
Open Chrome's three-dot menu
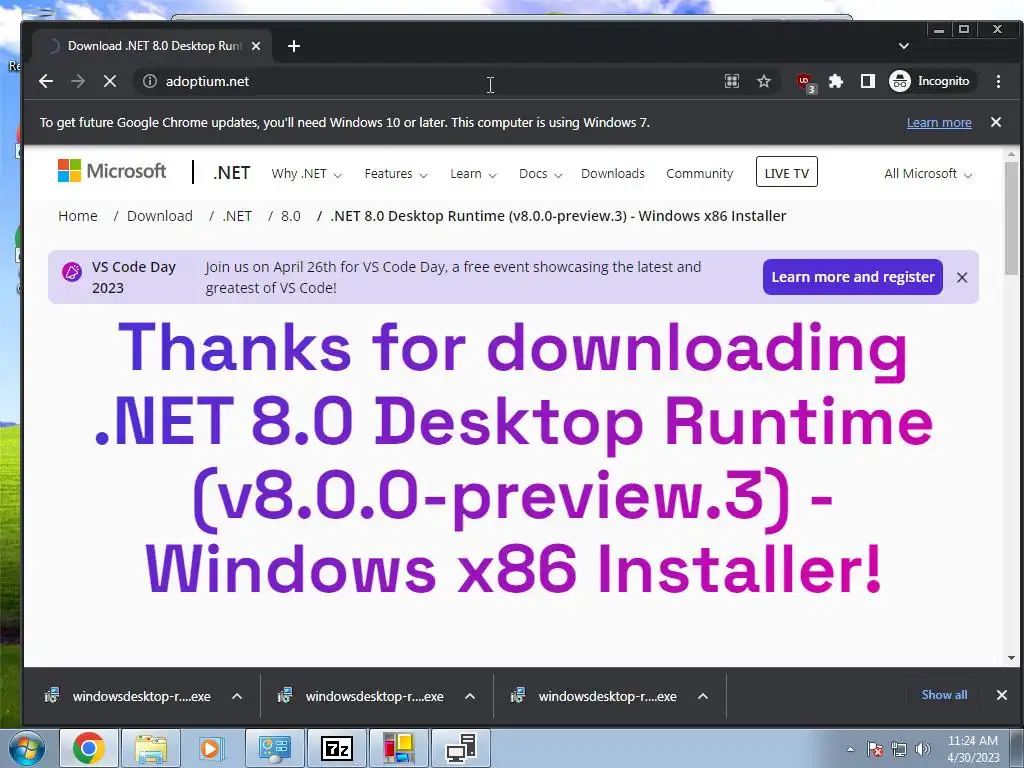coord(998,81)
